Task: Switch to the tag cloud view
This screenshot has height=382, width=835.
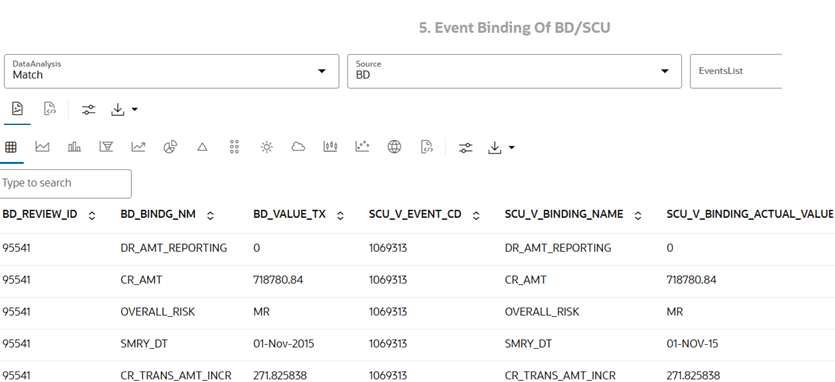Action: (298, 147)
